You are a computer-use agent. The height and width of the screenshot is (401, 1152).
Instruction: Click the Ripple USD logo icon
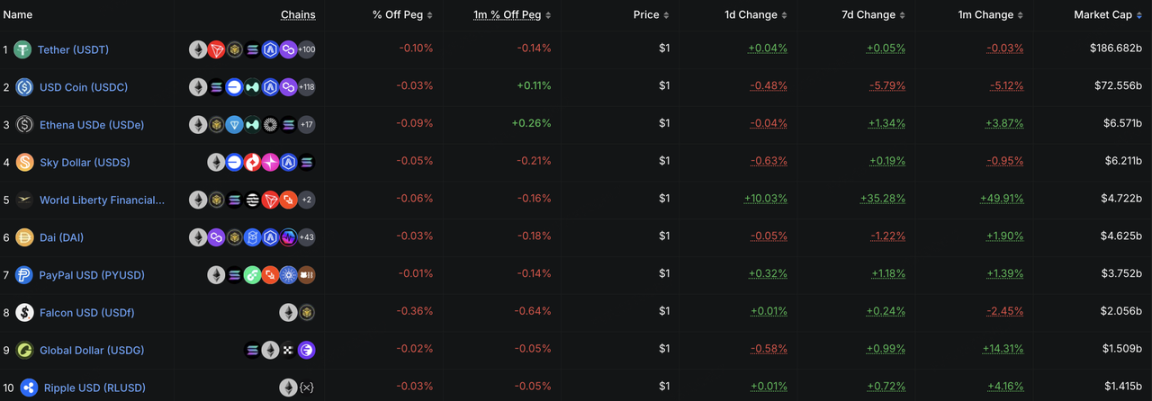coord(26,388)
